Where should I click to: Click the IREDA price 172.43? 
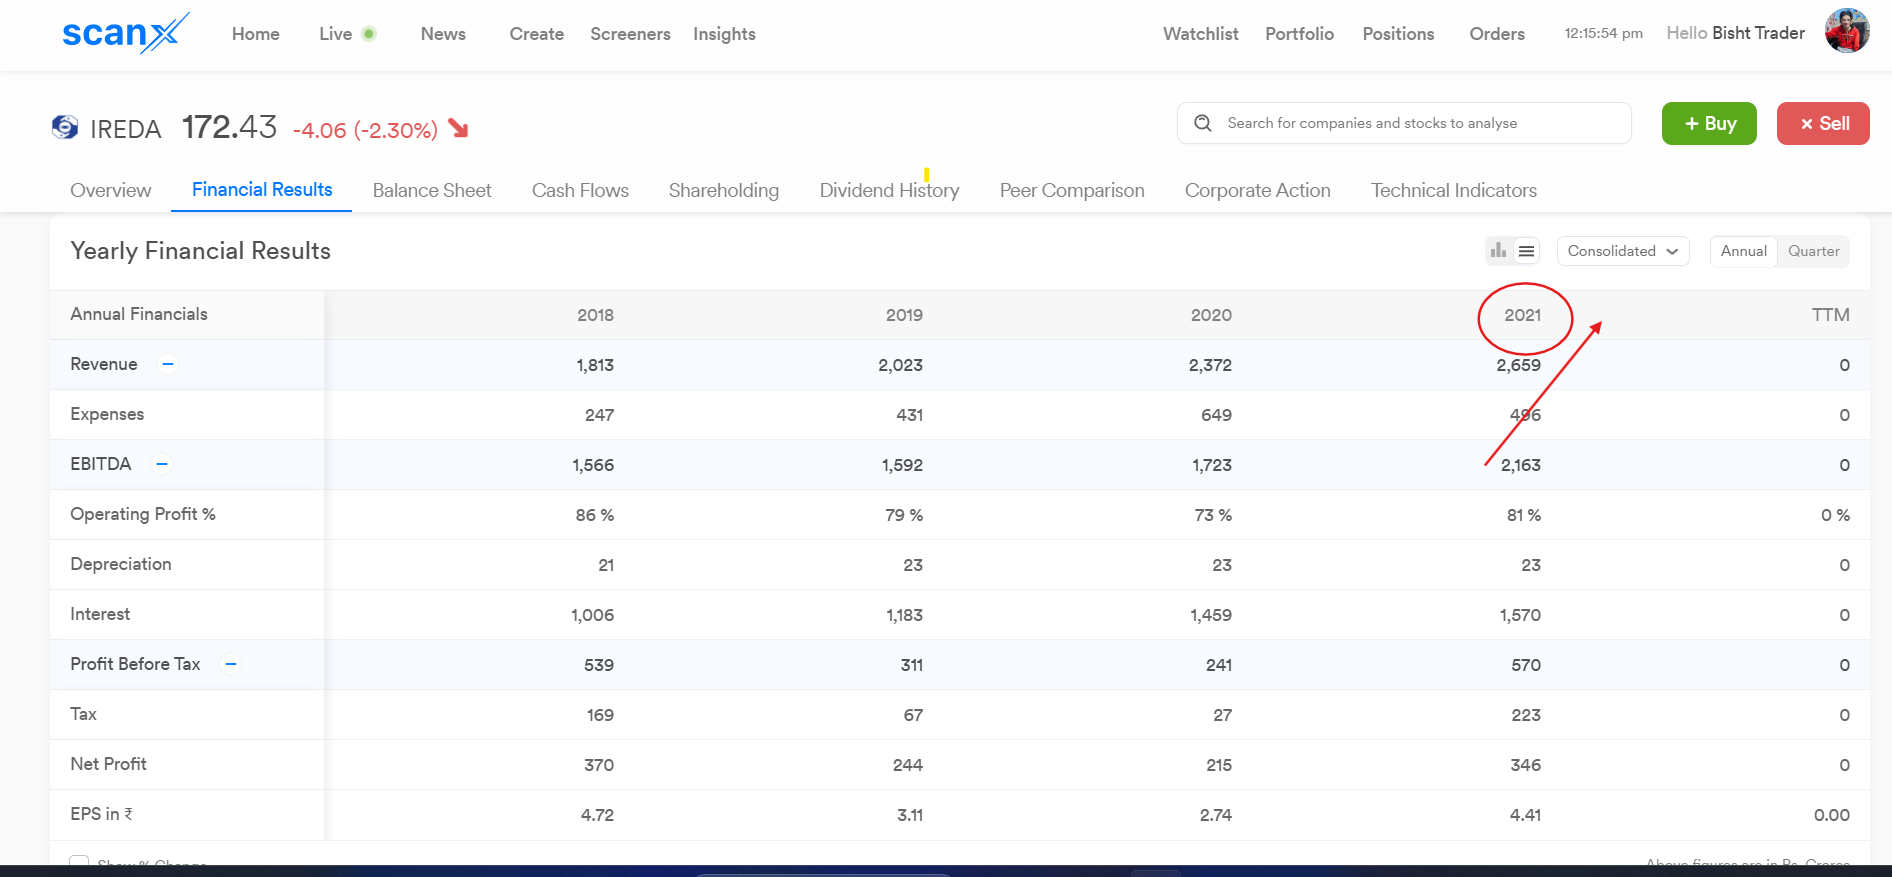click(x=229, y=127)
